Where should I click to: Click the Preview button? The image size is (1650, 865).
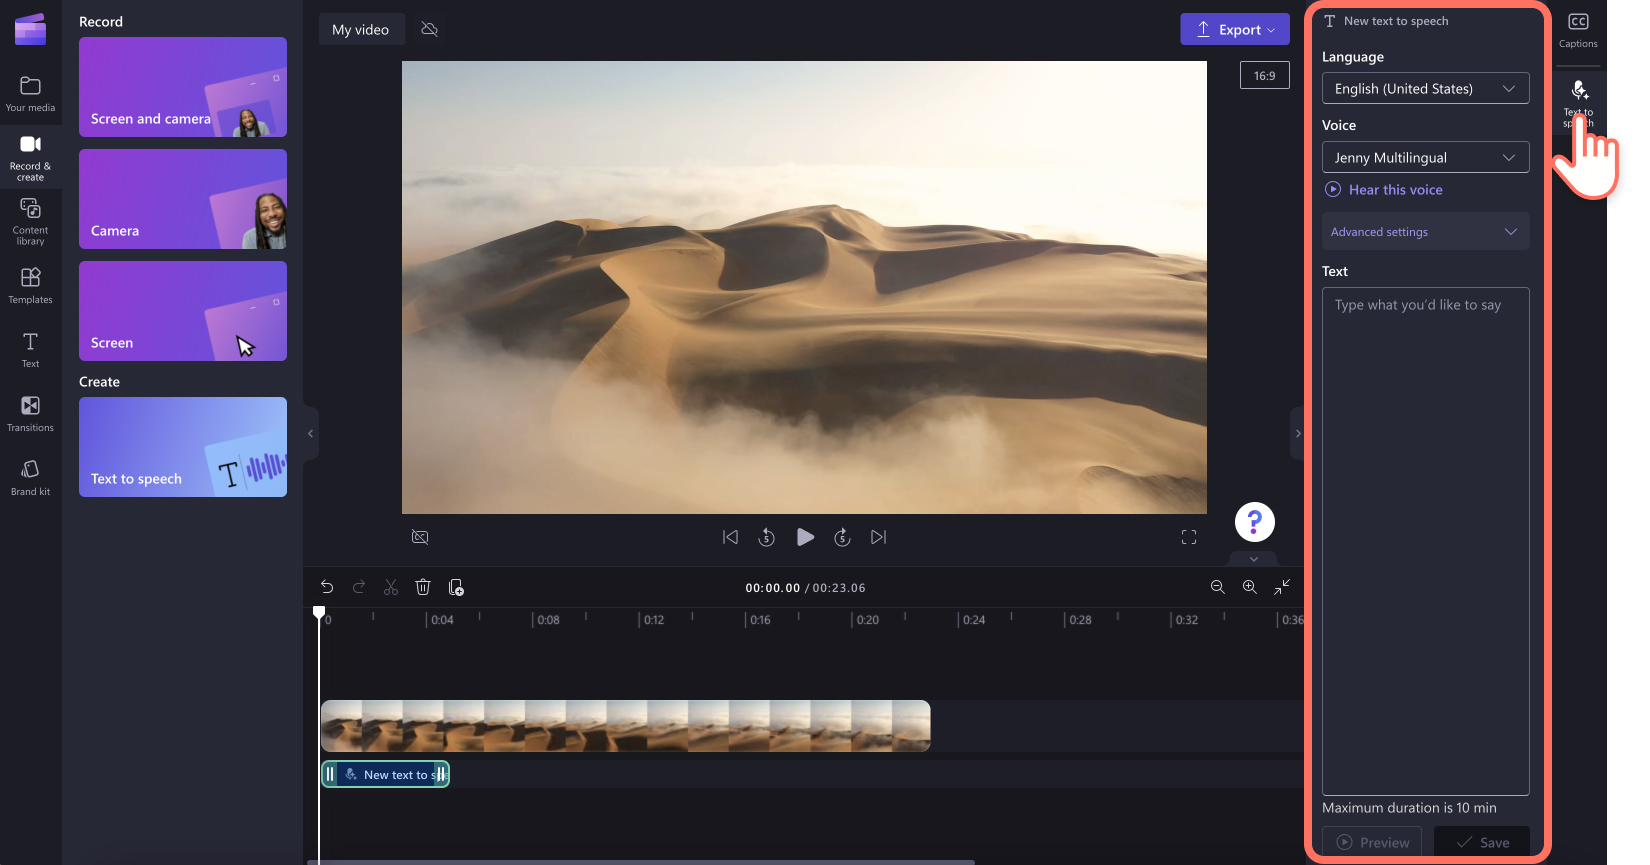(x=1372, y=842)
